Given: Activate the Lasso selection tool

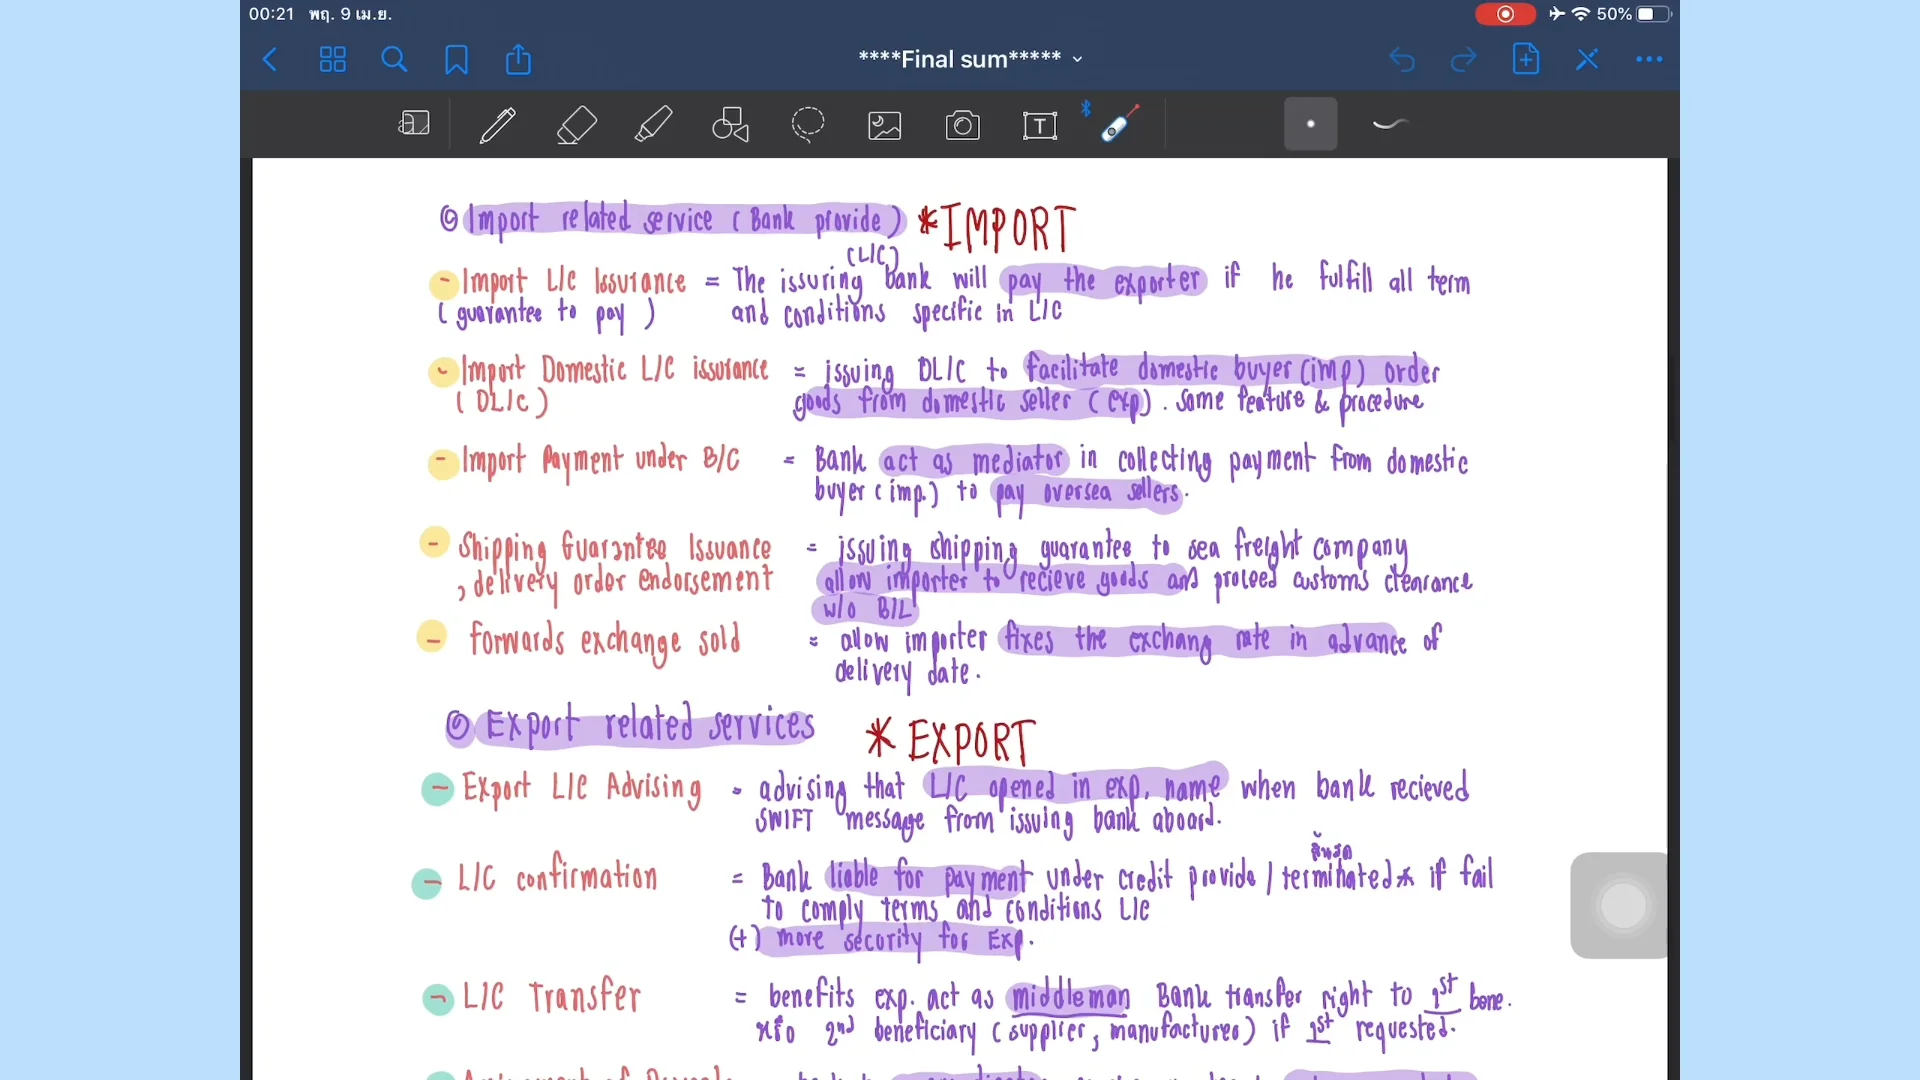Looking at the screenshot, I should tap(807, 125).
